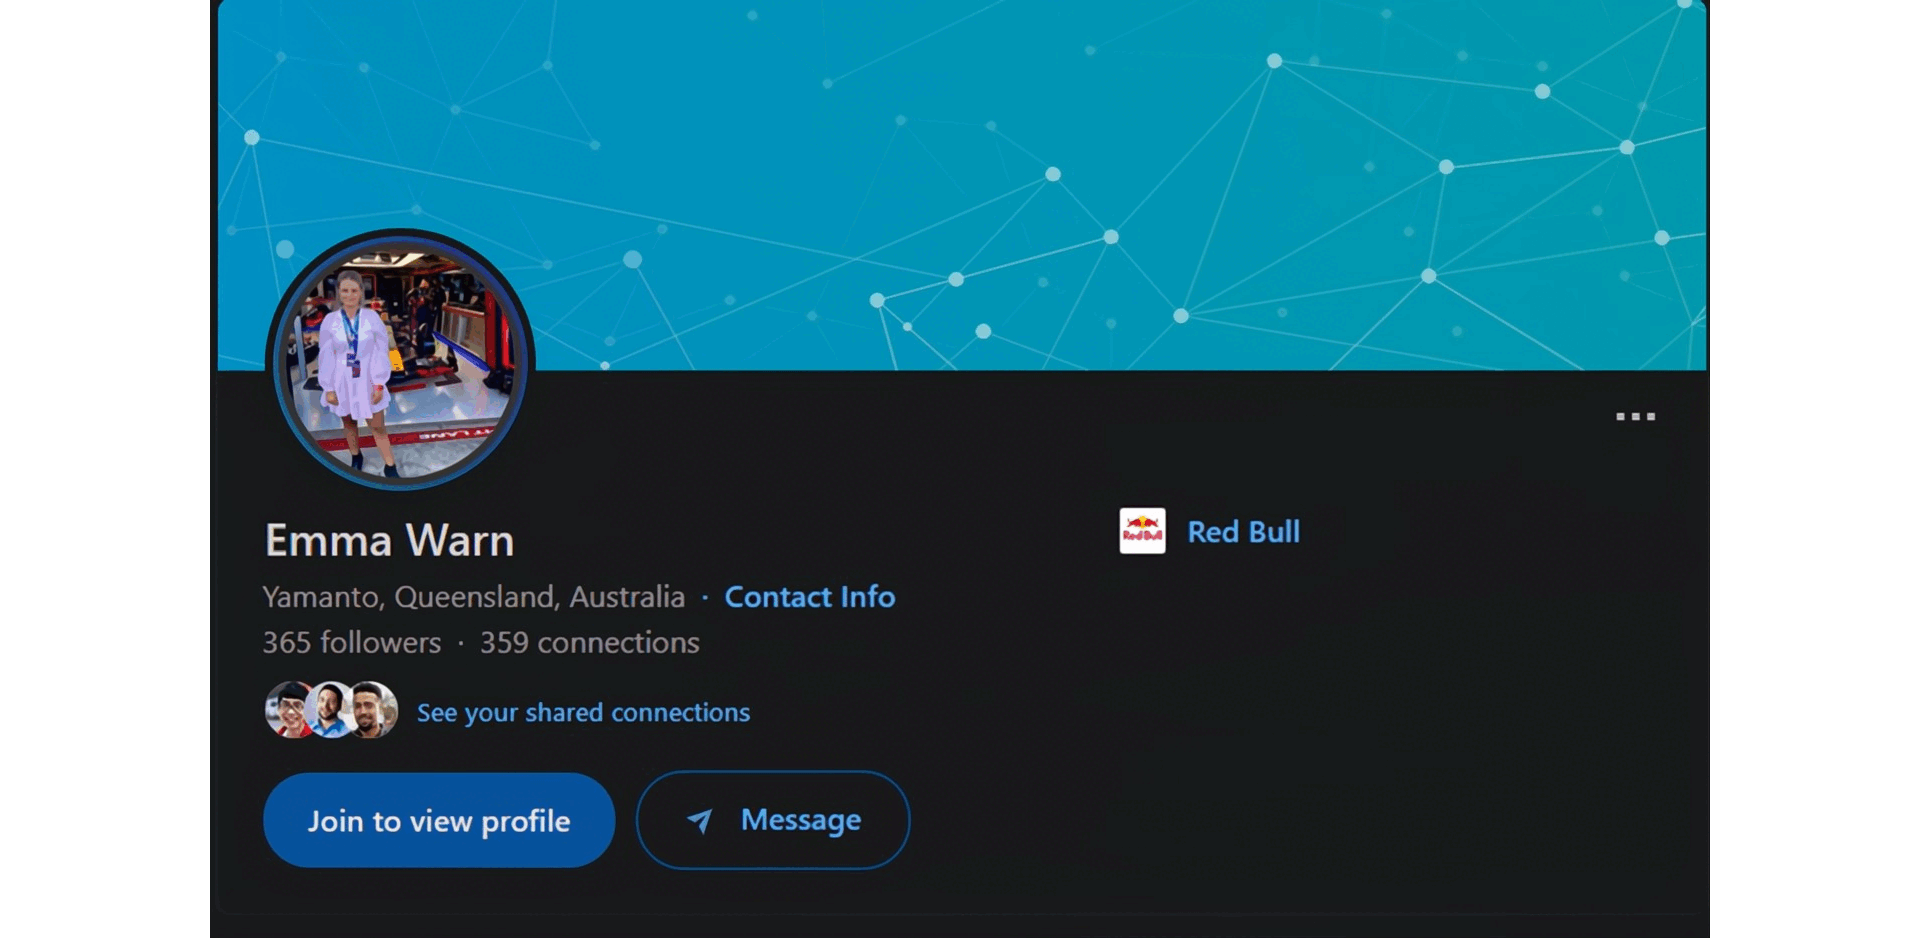Click the Red Bull logo icon
Image resolution: width=1920 pixels, height=938 pixels.
point(1142,531)
